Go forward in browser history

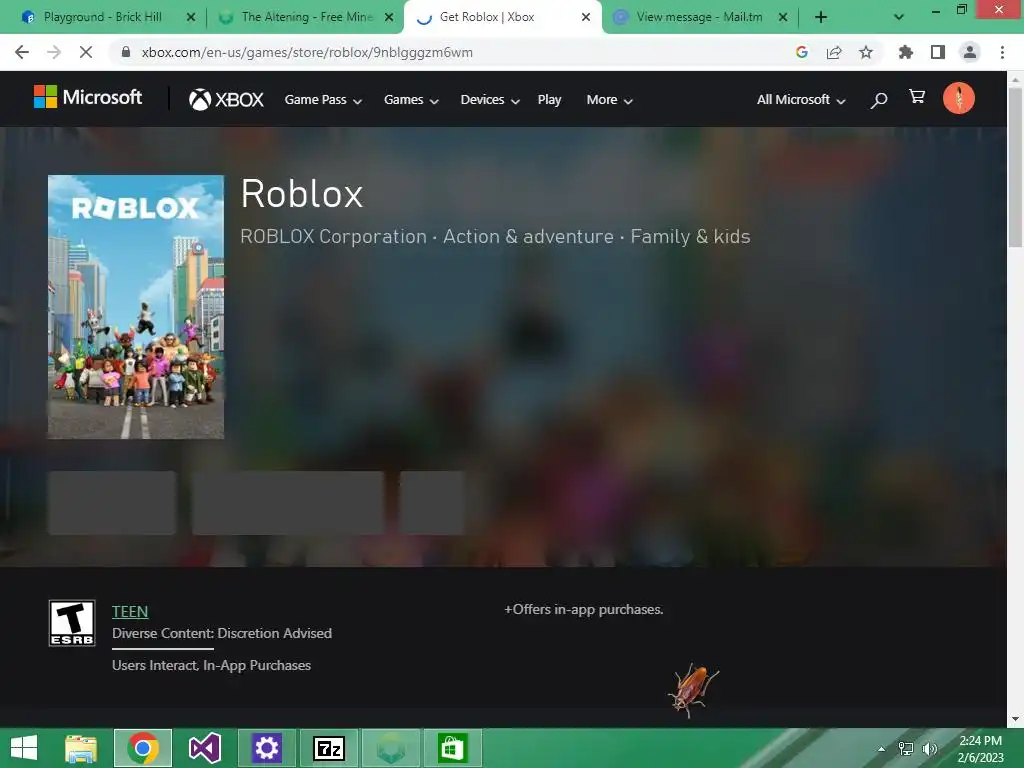click(54, 52)
